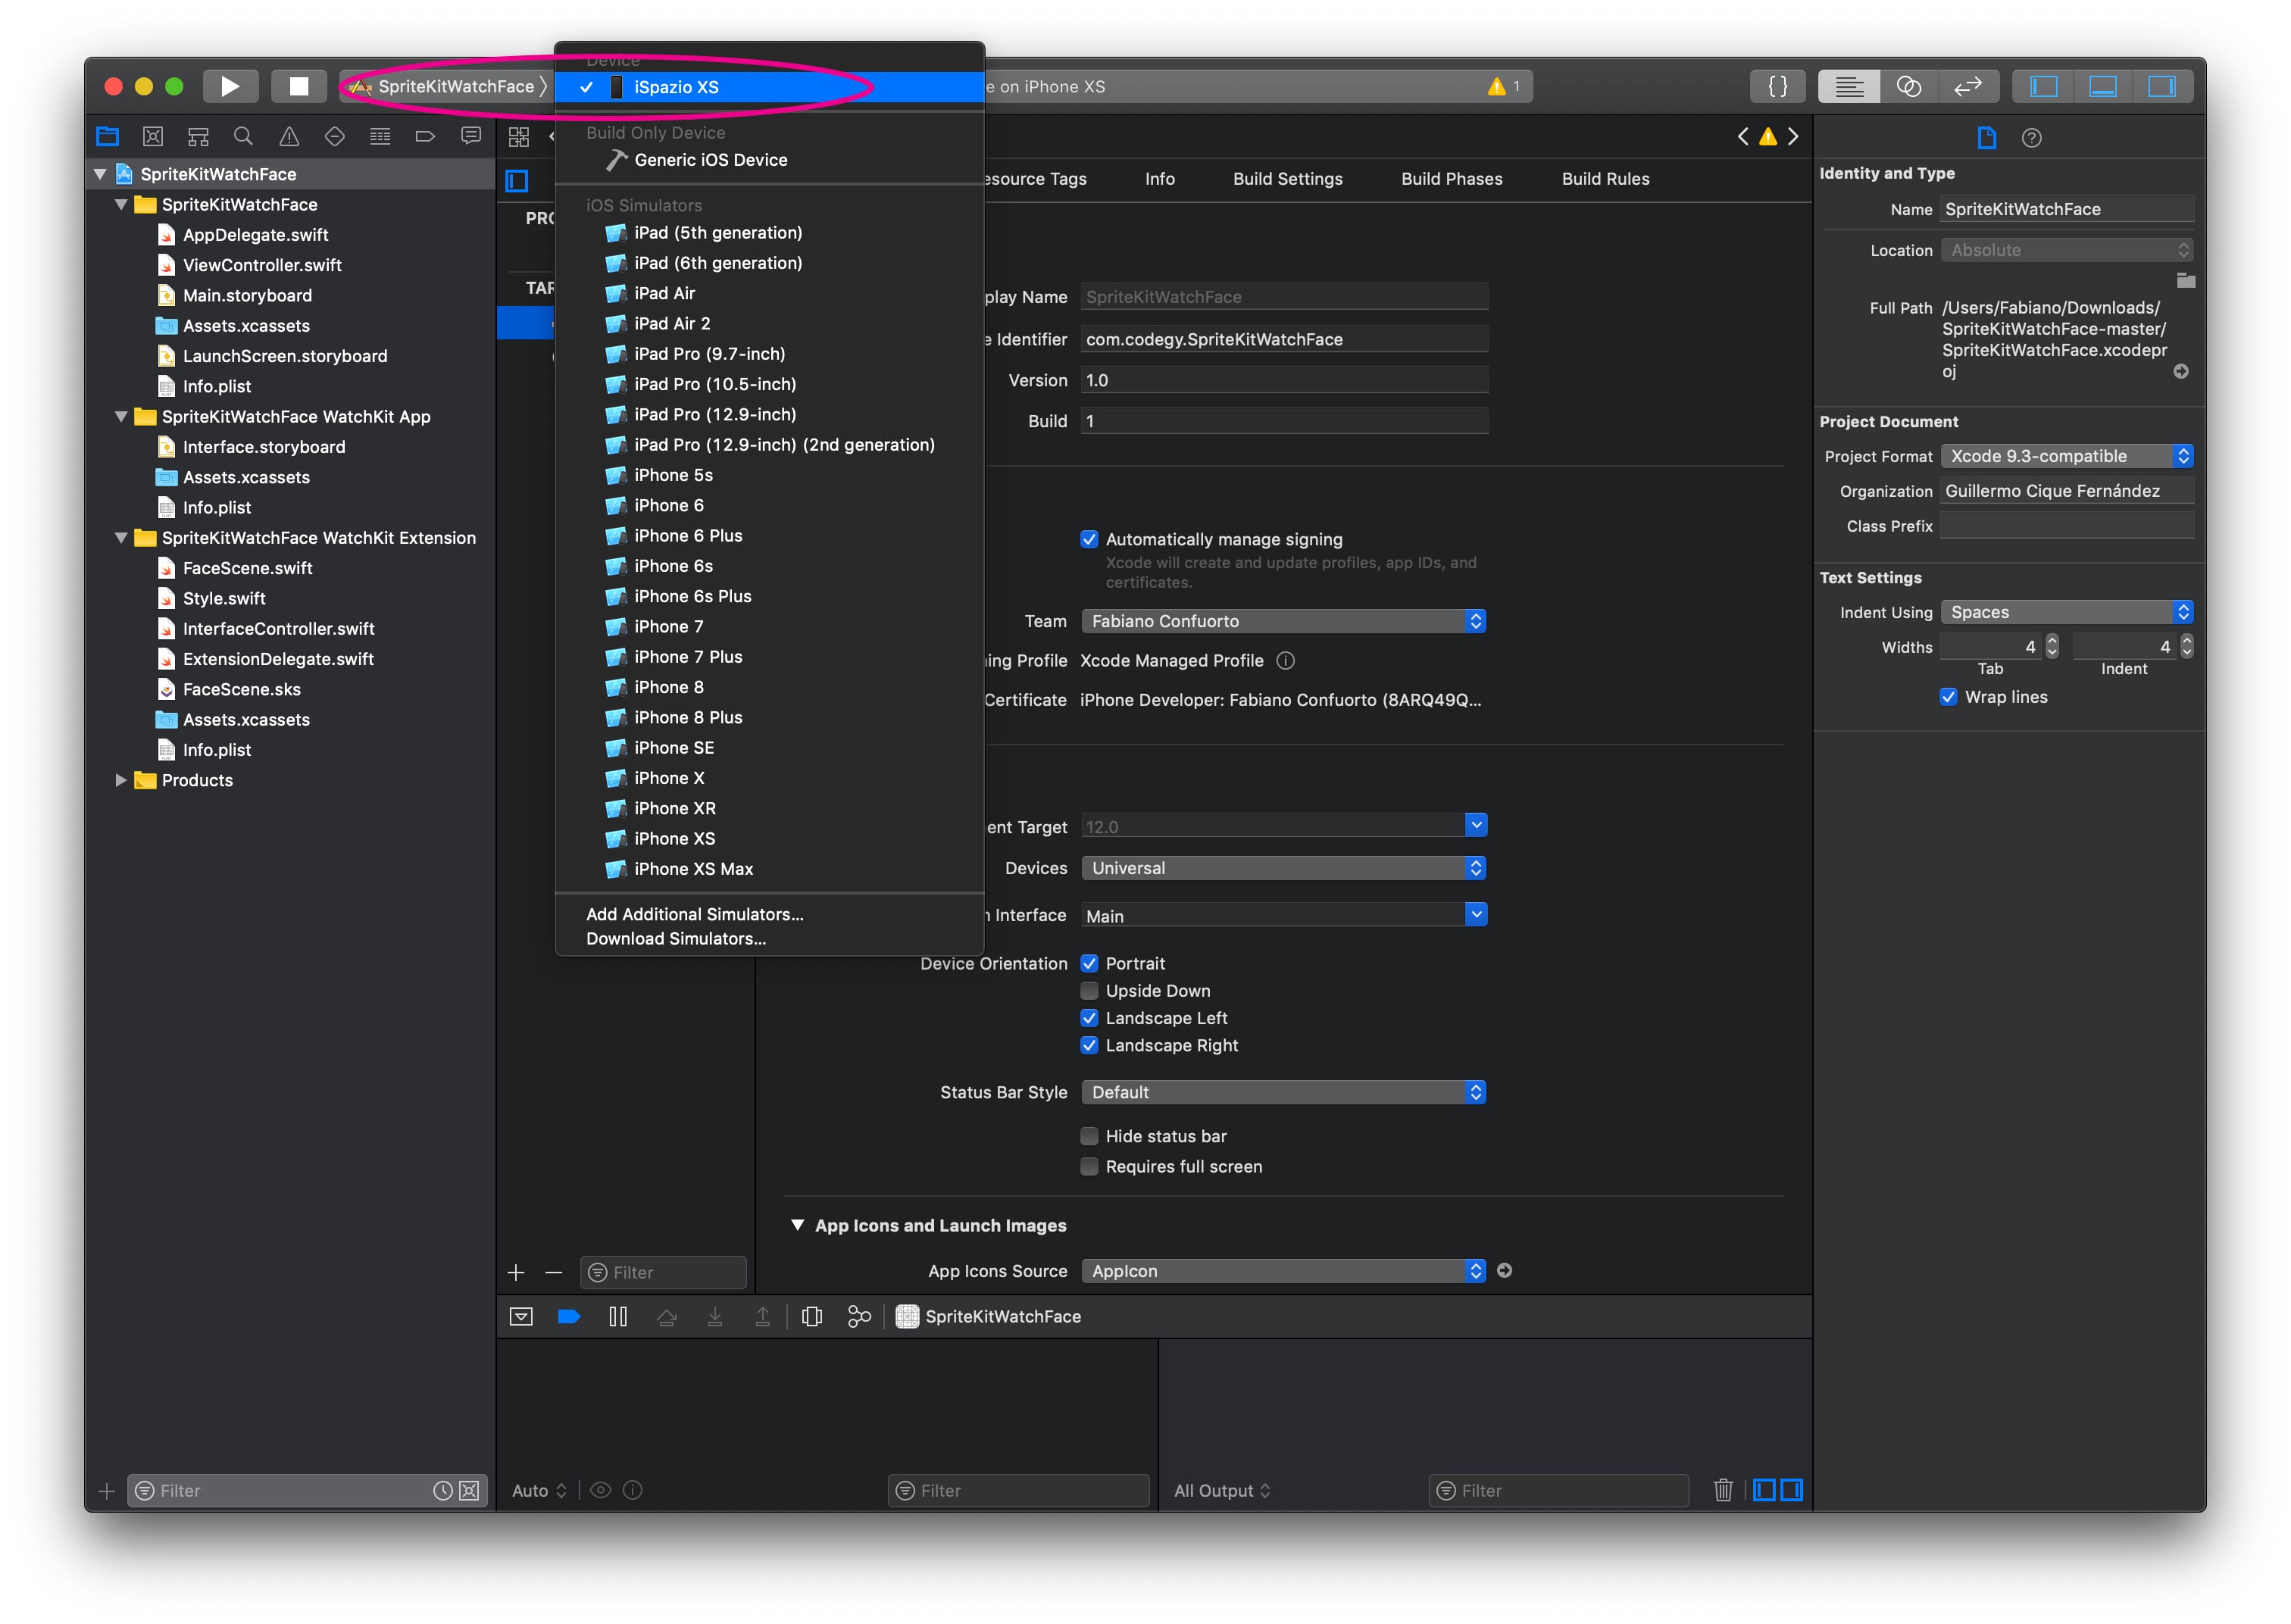The image size is (2291, 1624).
Task: Open the Build Phases tab
Action: point(1451,179)
